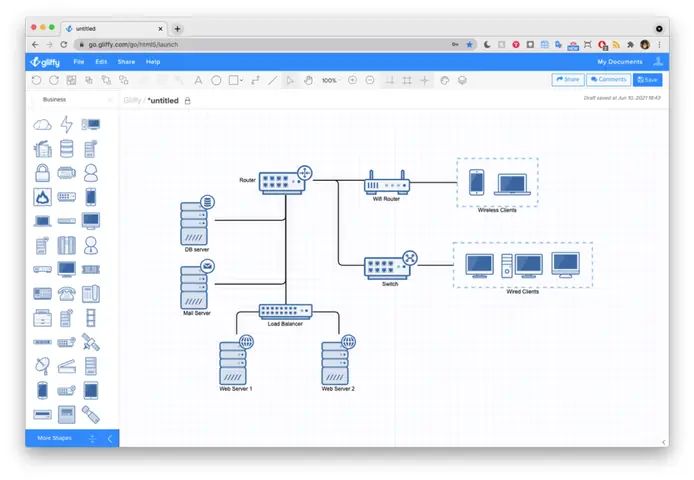694x480 pixels.
Task: Click the lock icon next to untitled
Action: (188, 101)
